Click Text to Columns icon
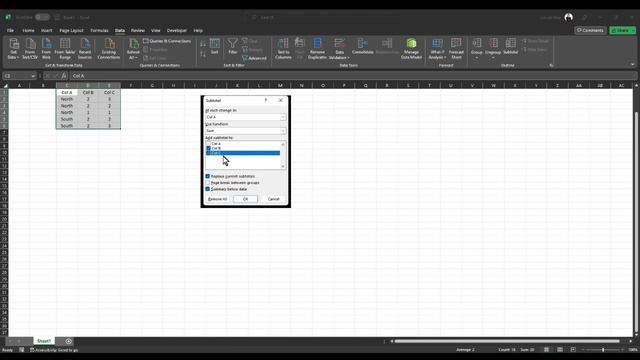This screenshot has height=360, width=640. click(x=283, y=49)
